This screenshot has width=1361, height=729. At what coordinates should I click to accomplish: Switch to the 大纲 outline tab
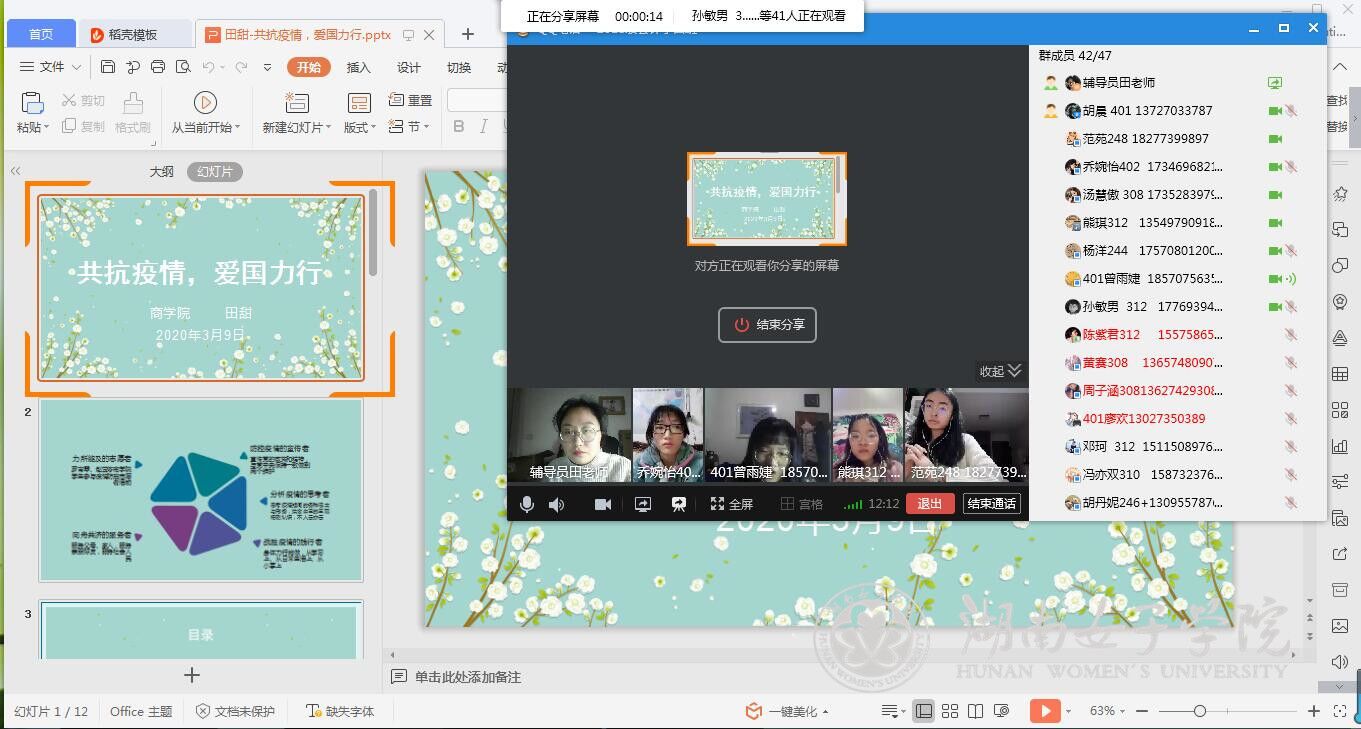click(162, 172)
